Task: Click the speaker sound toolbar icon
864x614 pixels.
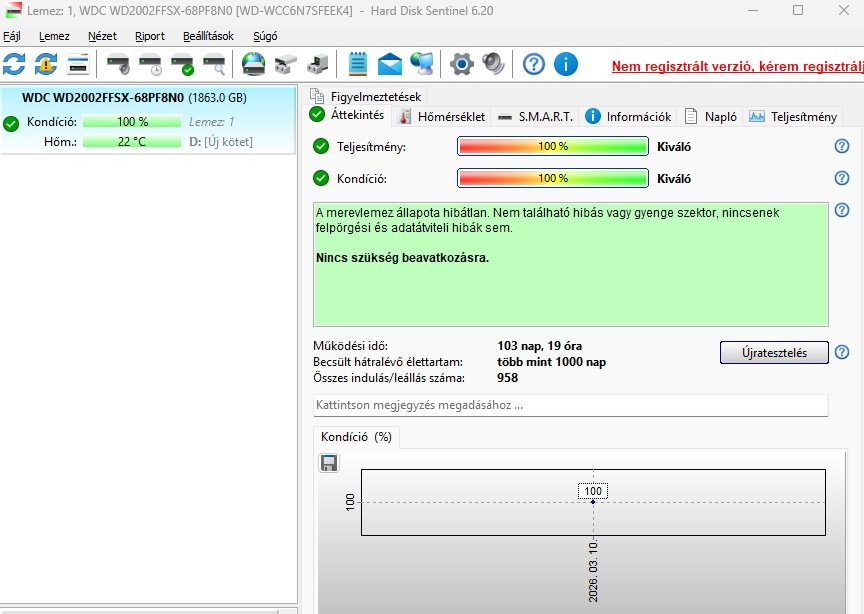Action: tap(493, 64)
